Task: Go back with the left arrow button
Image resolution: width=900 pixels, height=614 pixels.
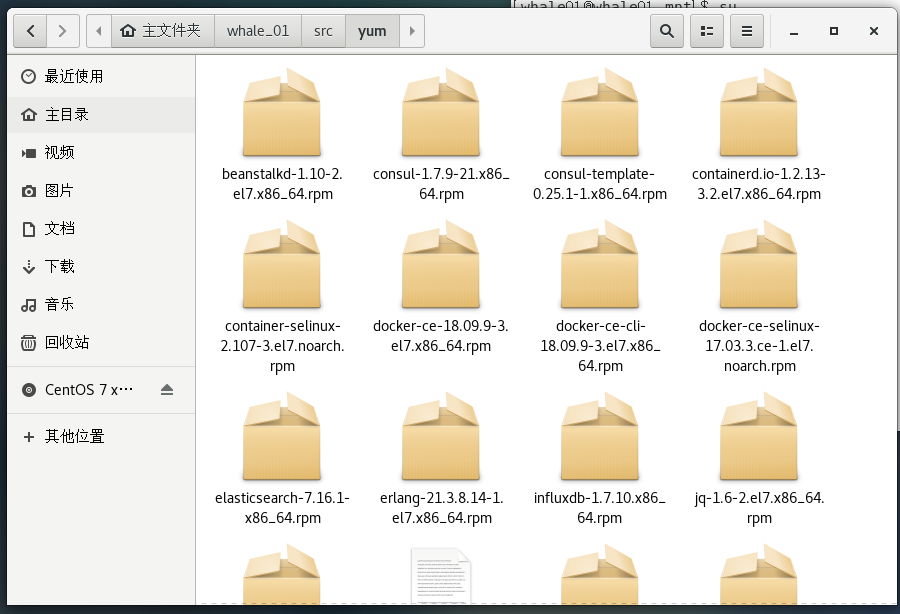Action: pyautogui.click(x=30, y=31)
